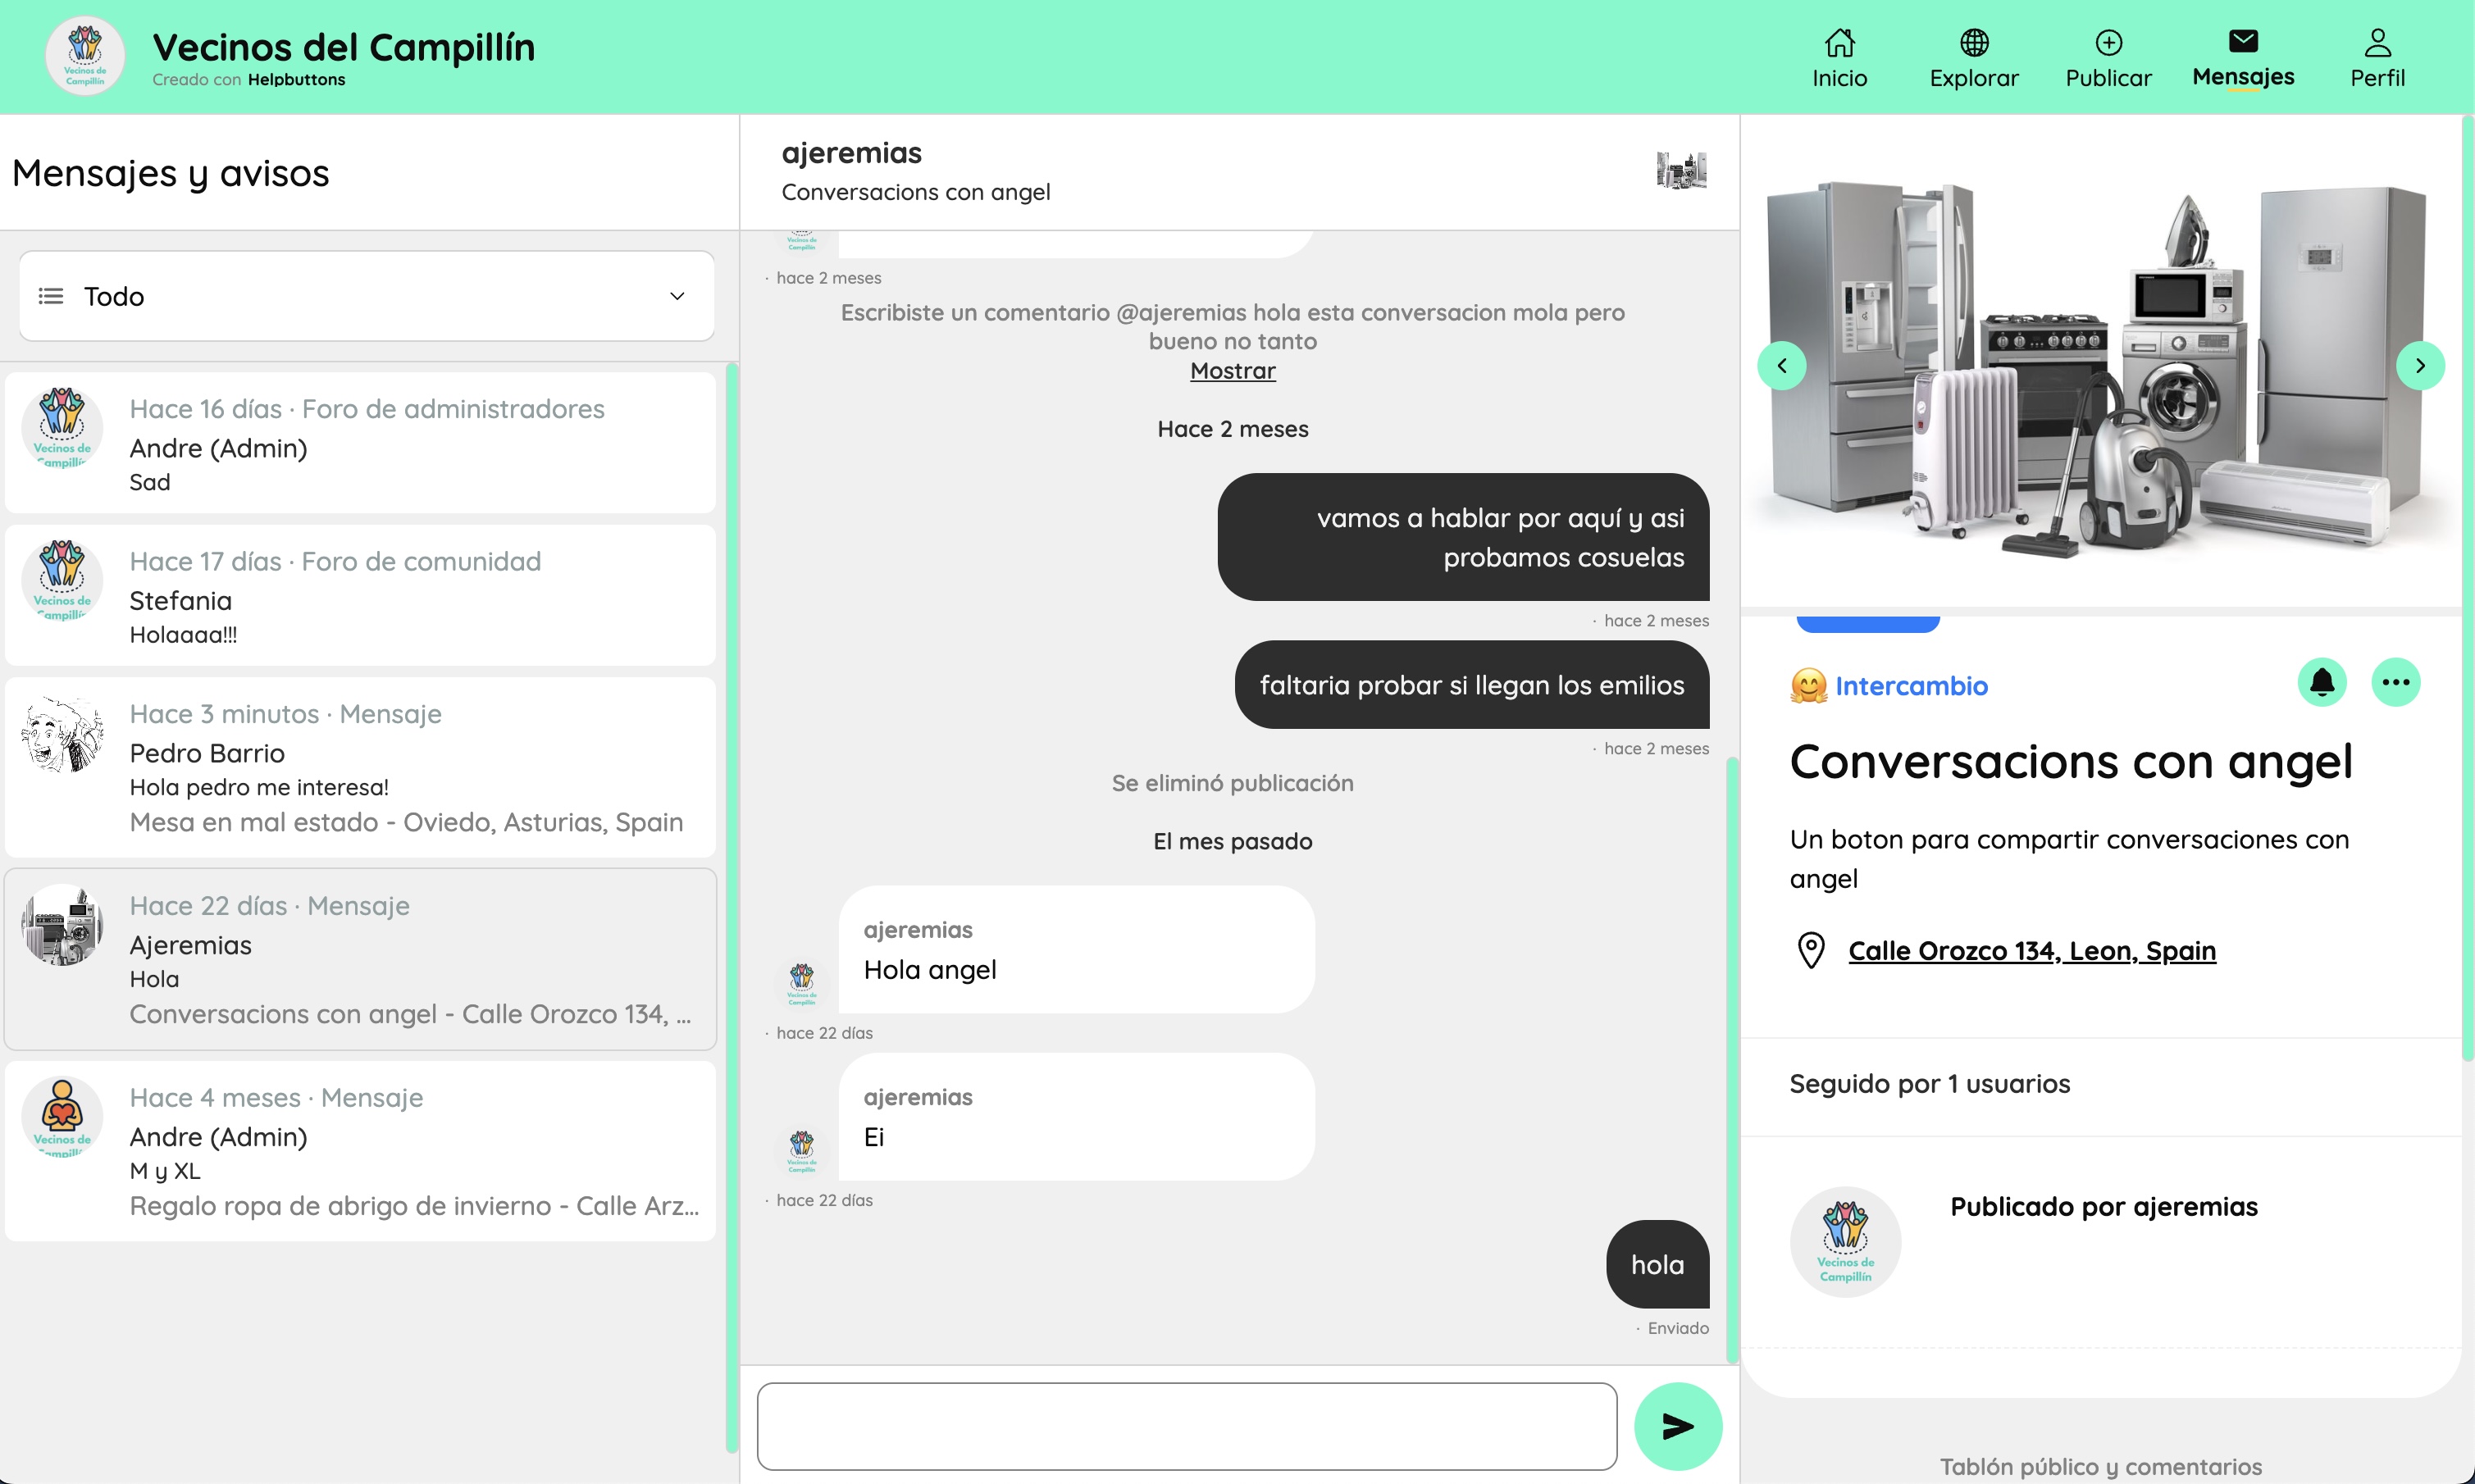Click Pedro Barrio sketch avatar
Image resolution: width=2475 pixels, height=1484 pixels.
(62, 735)
